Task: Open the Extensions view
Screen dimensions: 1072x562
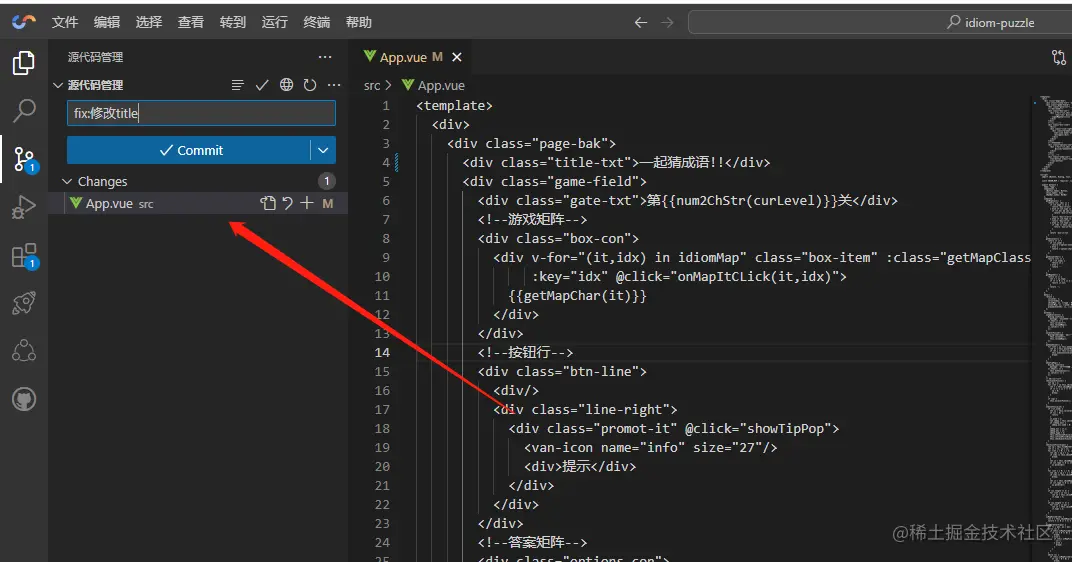Action: [25, 256]
